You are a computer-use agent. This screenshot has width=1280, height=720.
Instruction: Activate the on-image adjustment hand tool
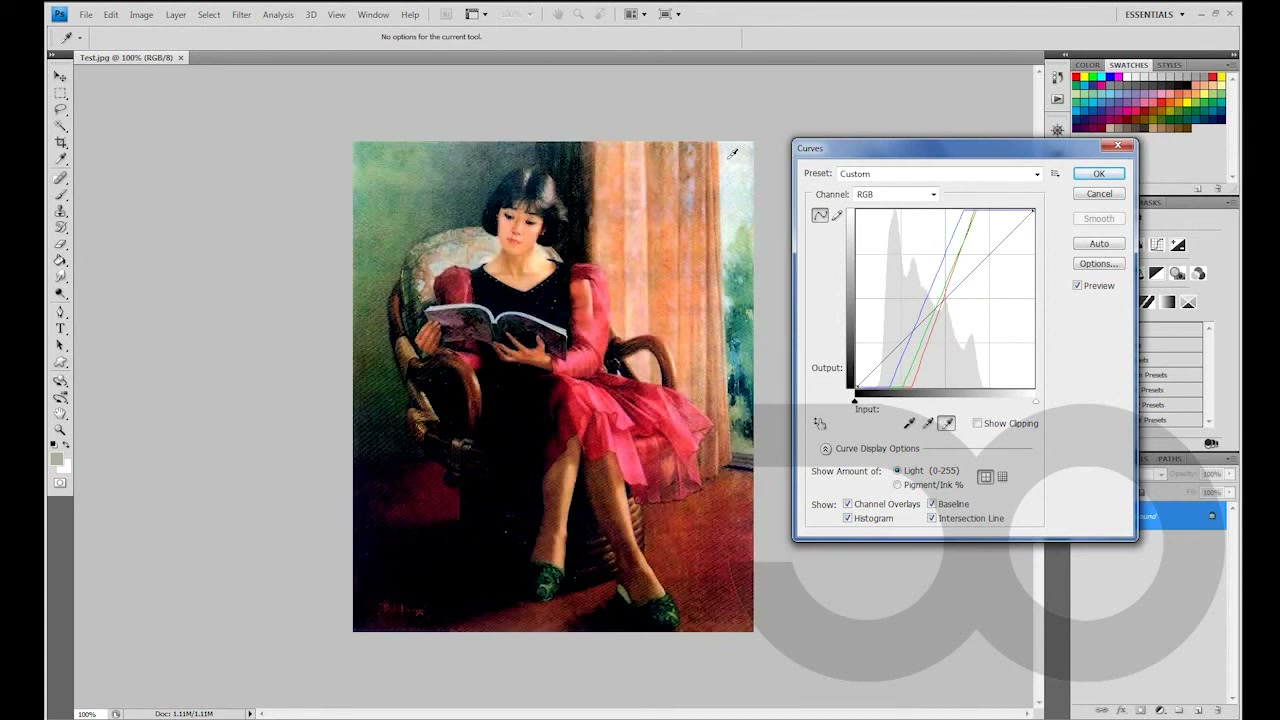(820, 424)
